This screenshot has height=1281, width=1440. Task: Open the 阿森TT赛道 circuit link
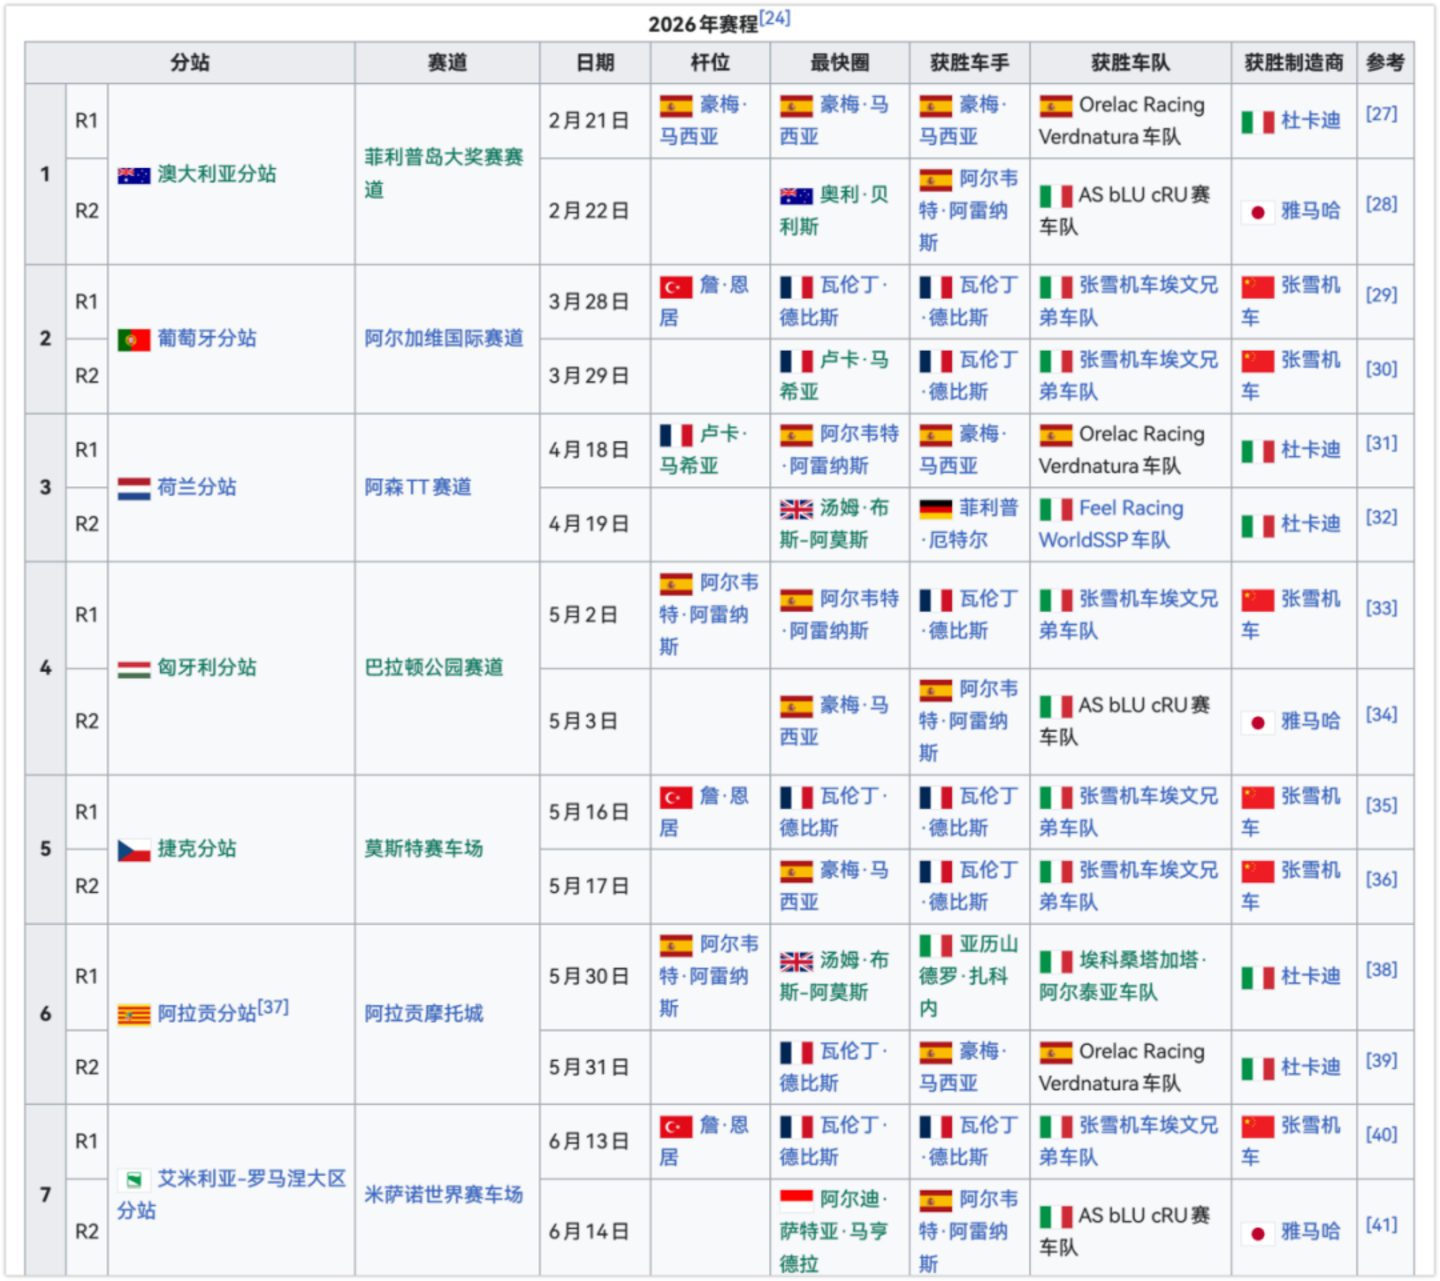[418, 487]
